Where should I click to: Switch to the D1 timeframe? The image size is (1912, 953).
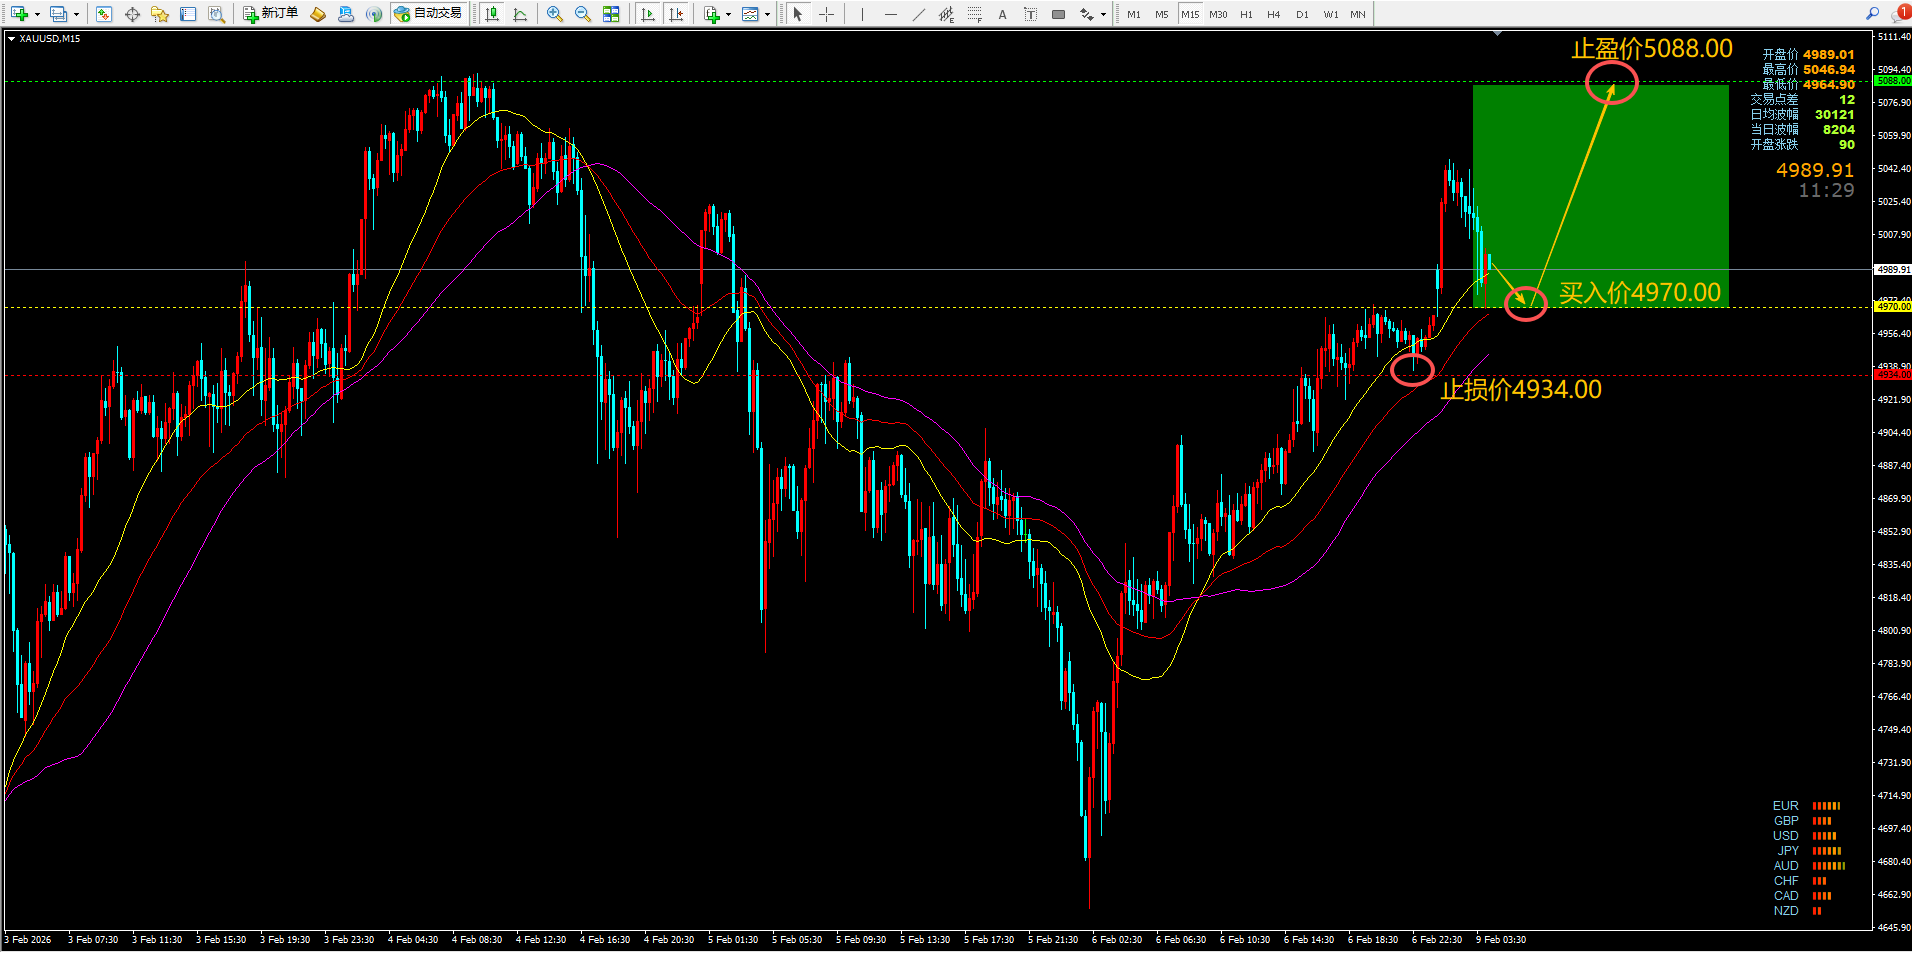[1302, 14]
